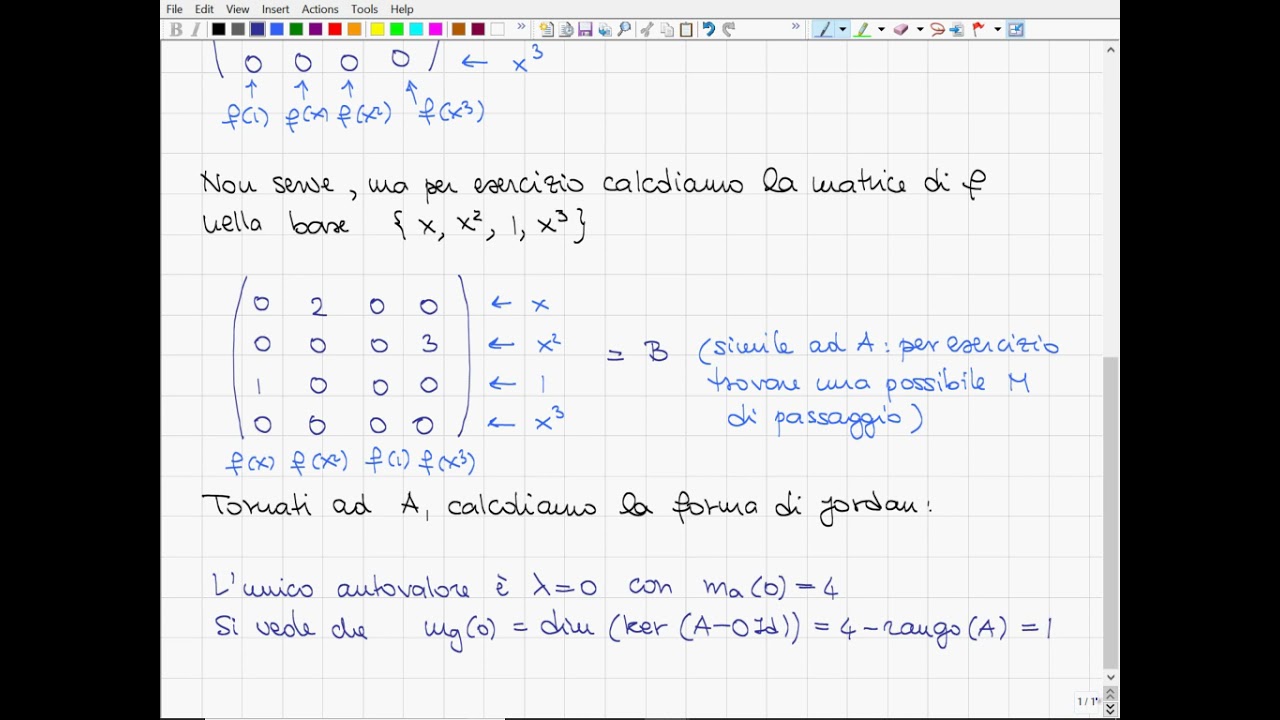Viewport: 1280px width, 720px height.
Task: Select the dark blue ink color
Action: click(x=257, y=29)
